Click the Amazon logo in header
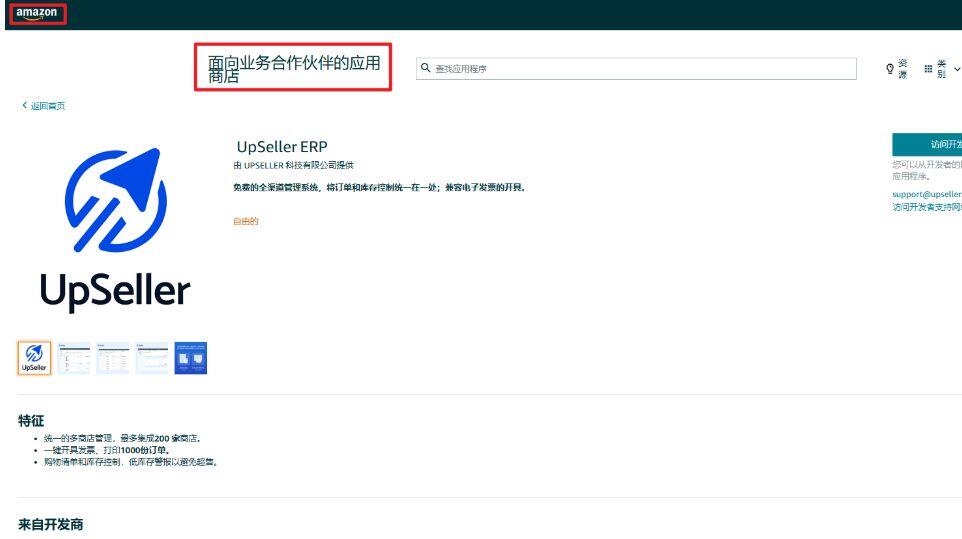 point(36,13)
